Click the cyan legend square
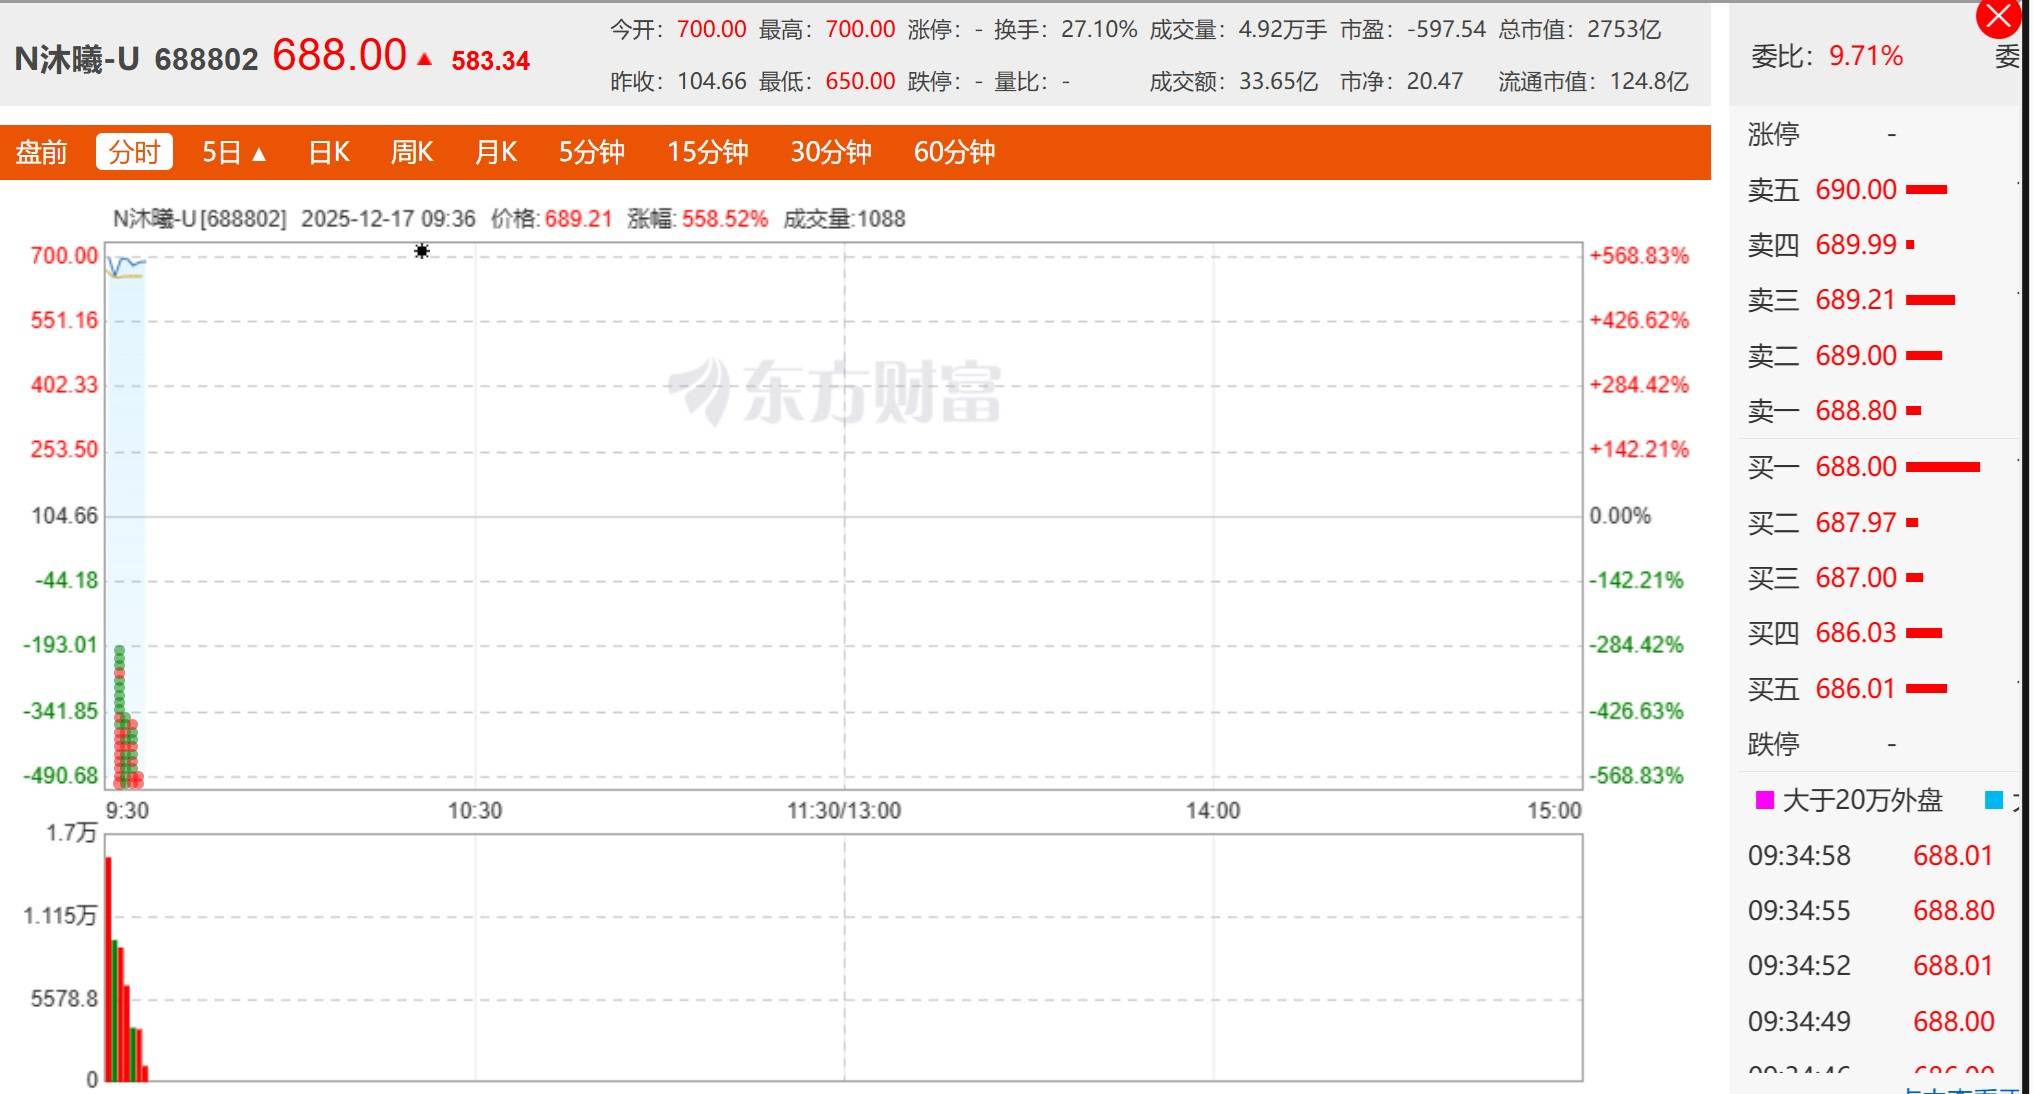This screenshot has height=1094, width=2034. pyautogui.click(x=1994, y=800)
